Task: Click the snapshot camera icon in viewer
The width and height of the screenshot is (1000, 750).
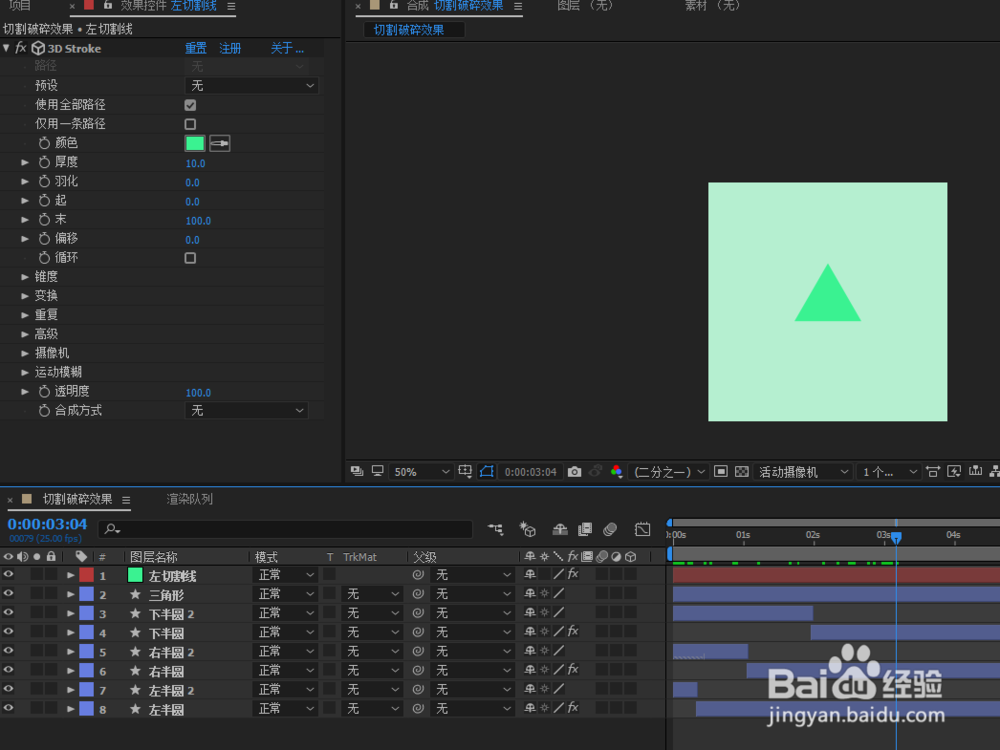Action: click(575, 472)
